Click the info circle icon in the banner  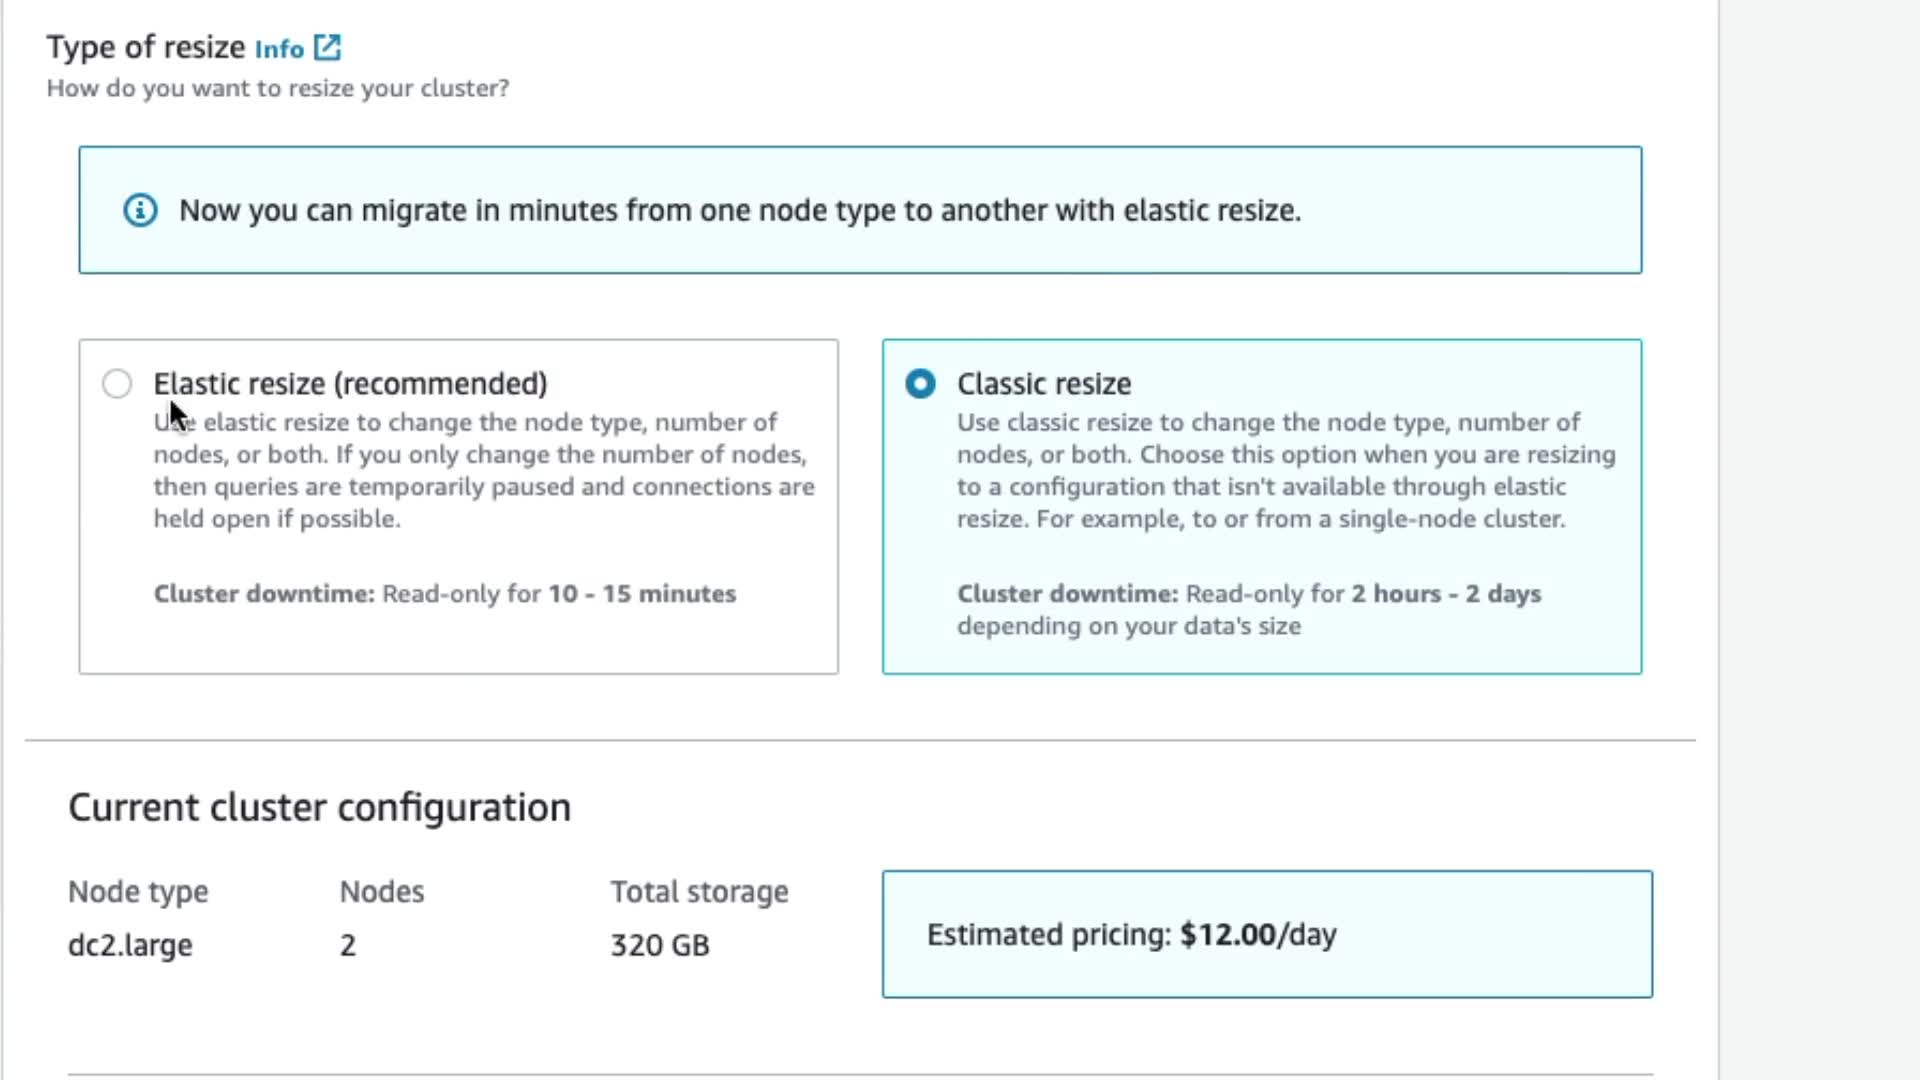pyautogui.click(x=140, y=211)
